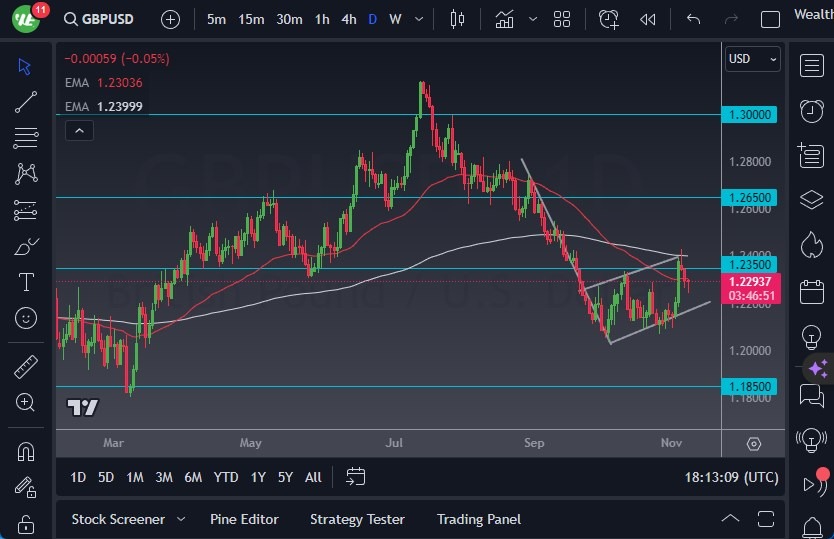Toggle lock all drawings padlock
The image size is (834, 539).
click(26, 524)
